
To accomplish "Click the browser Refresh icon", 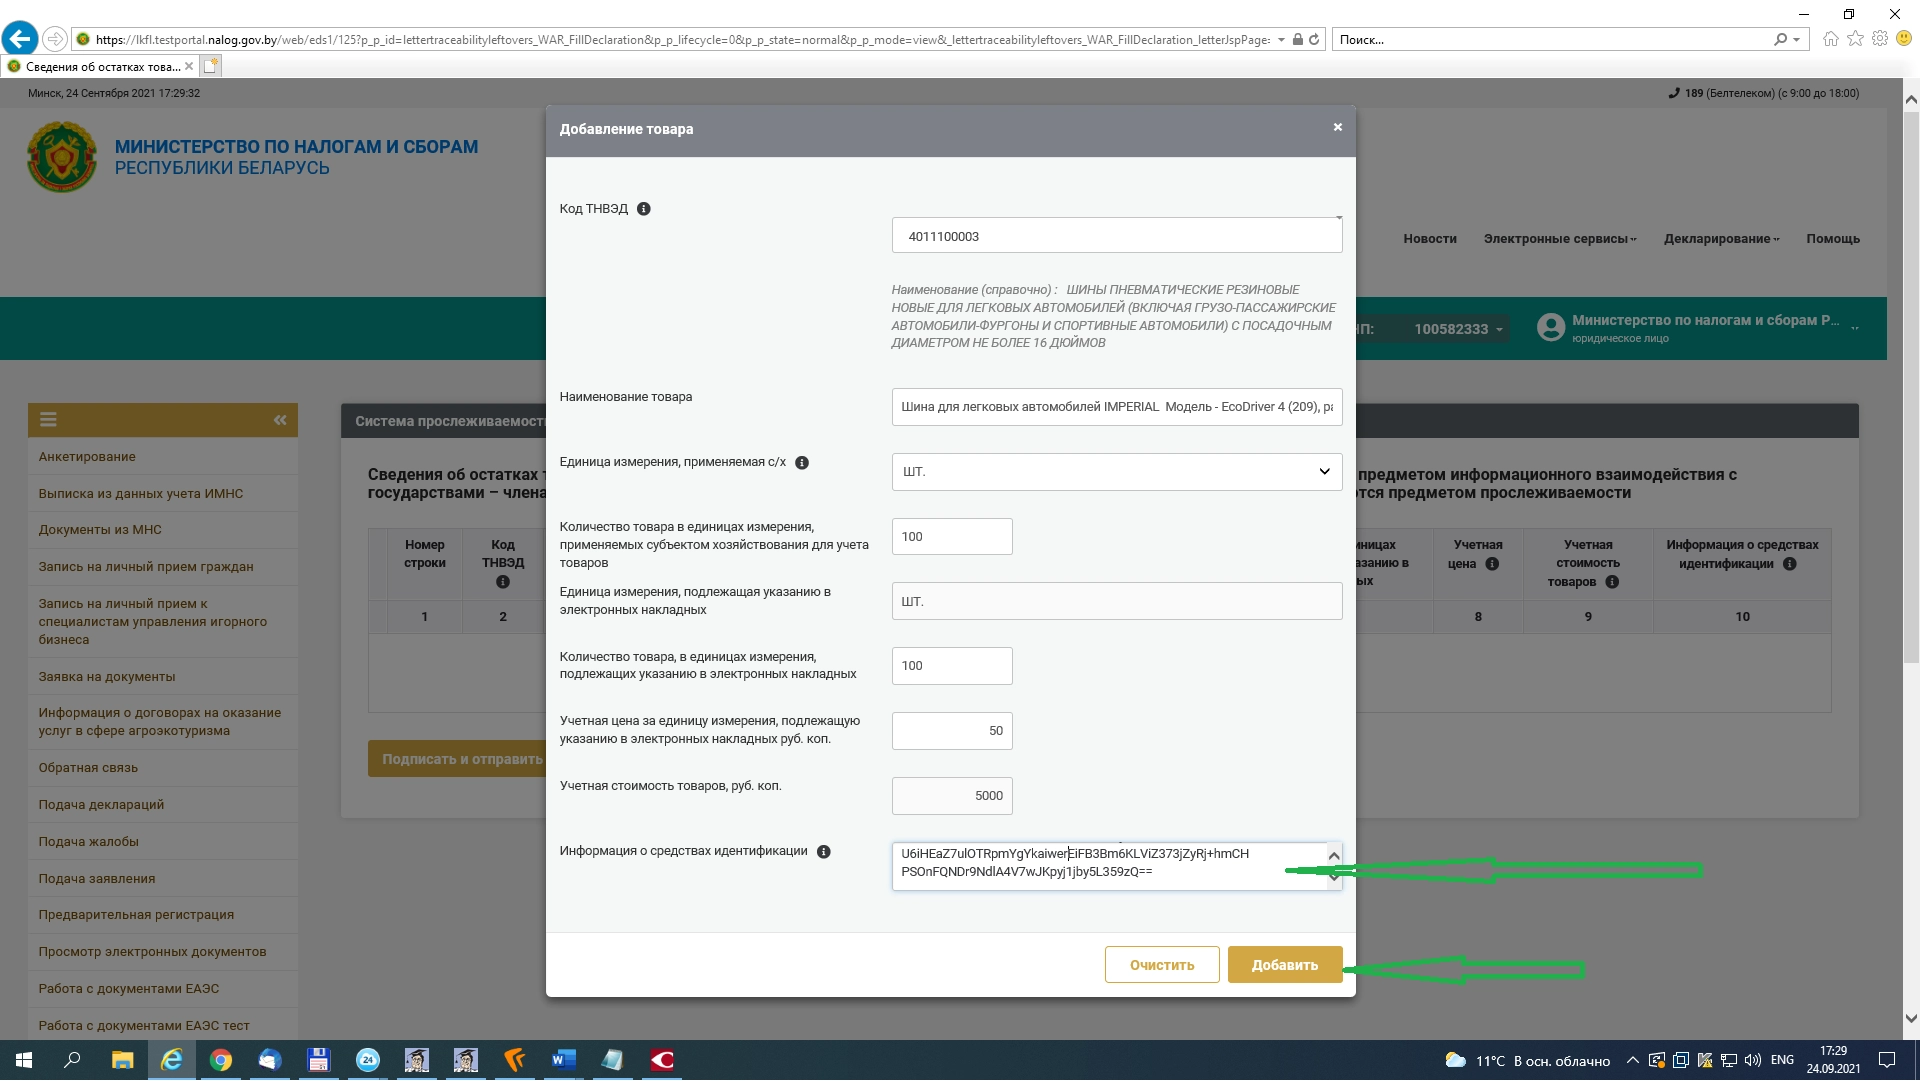I will coord(1314,40).
